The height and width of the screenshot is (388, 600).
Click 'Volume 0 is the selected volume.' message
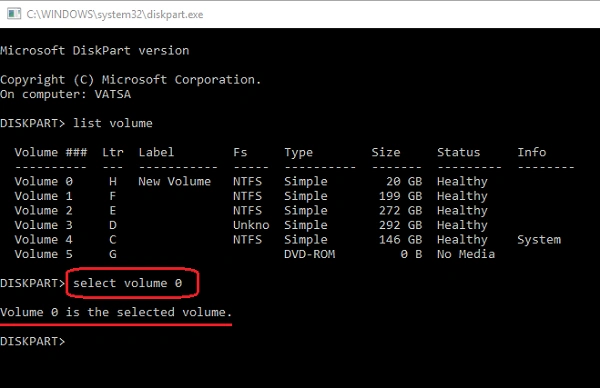(x=116, y=312)
